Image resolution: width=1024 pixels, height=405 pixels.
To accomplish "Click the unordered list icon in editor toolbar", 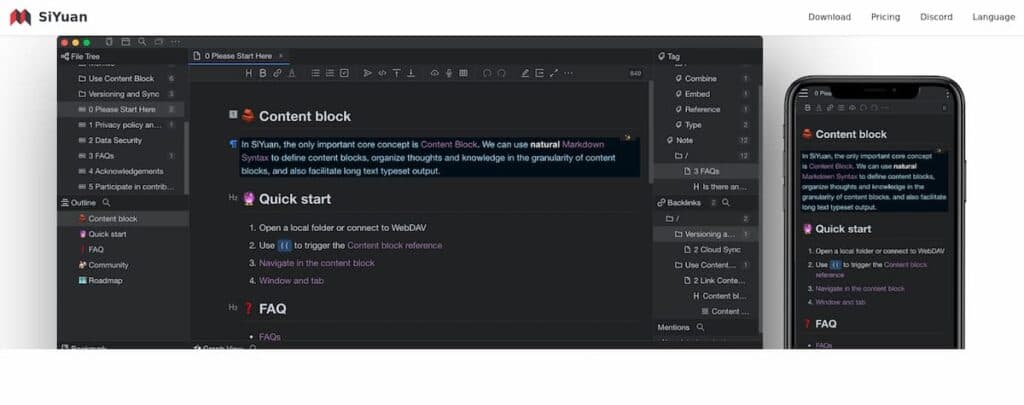I will [315, 73].
